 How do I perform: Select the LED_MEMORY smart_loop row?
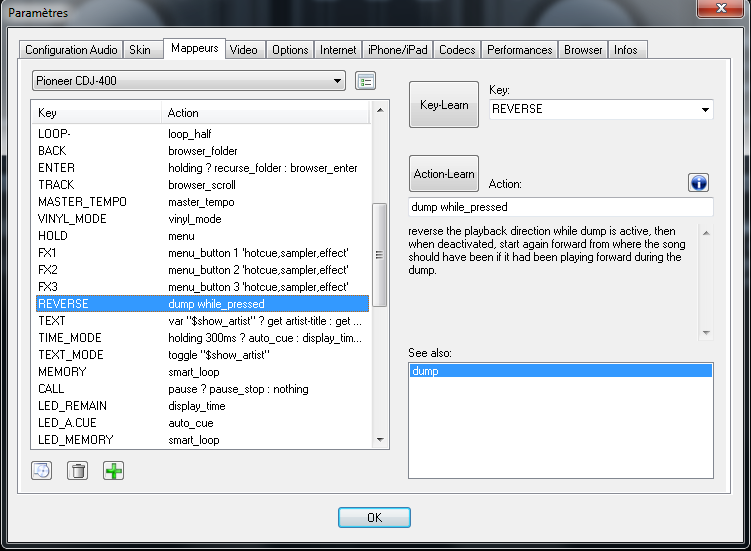click(202, 440)
